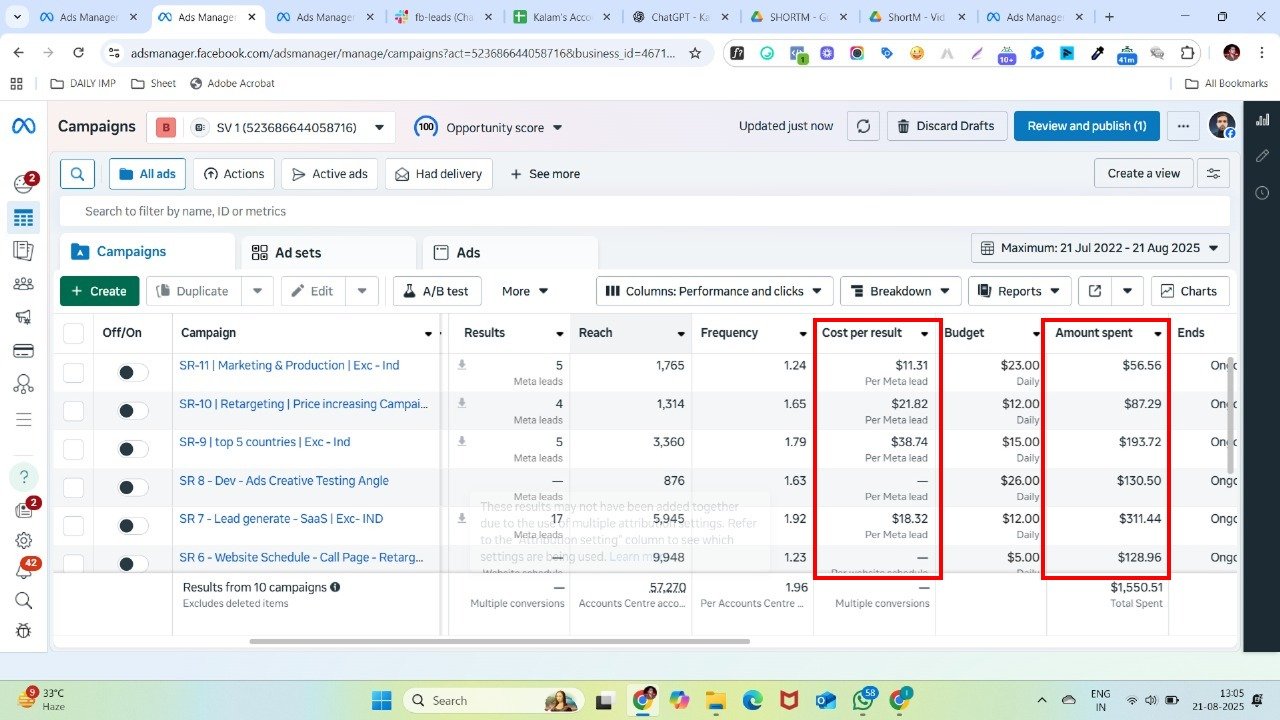The width and height of the screenshot is (1280, 720).
Task: Expand the Columns: Performance and clicks dropdown
Action: (714, 291)
